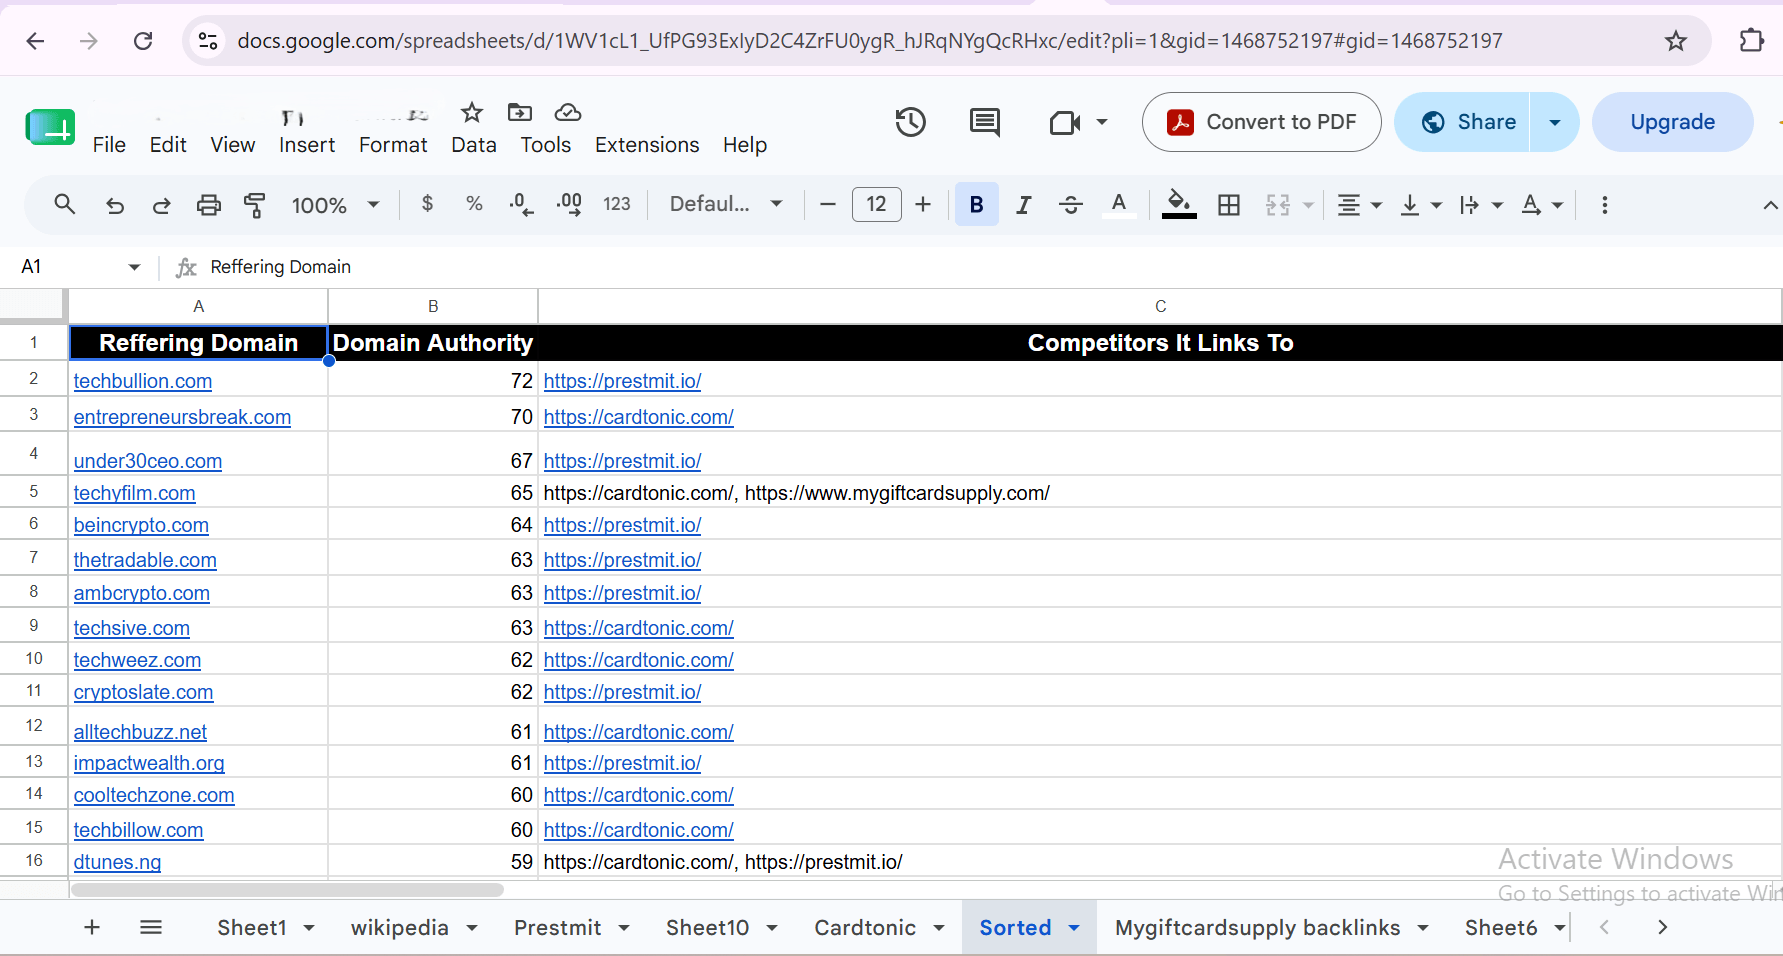The width and height of the screenshot is (1783, 956).
Task: Reload the browser page
Action: [143, 41]
